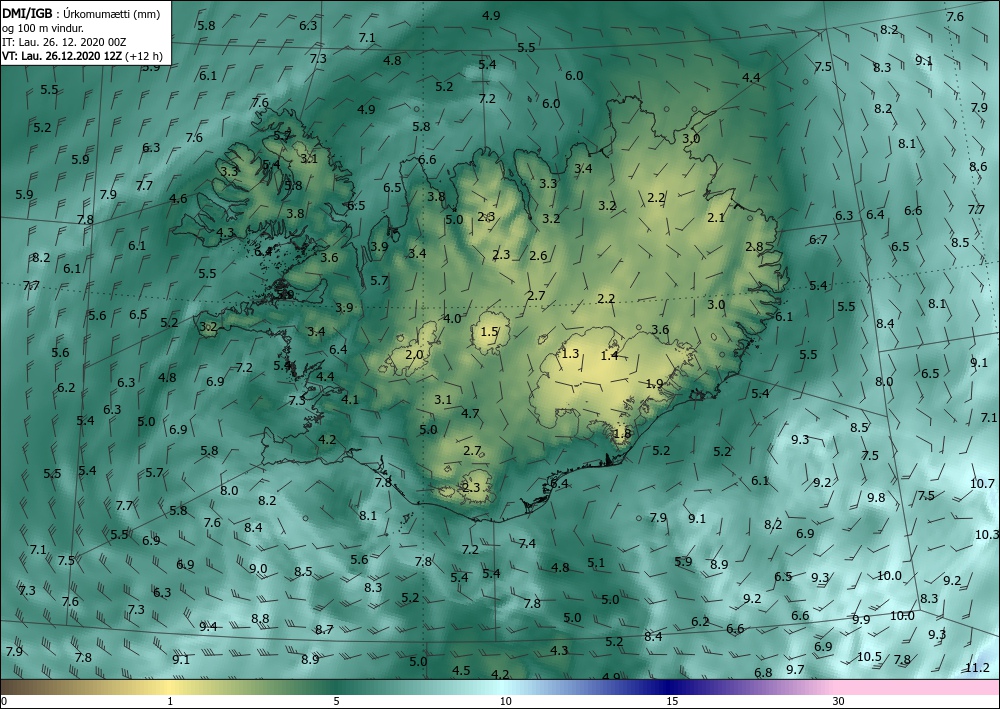The image size is (1000, 709).
Task: Click the 4.6 value on the map
Action: [x=178, y=198]
